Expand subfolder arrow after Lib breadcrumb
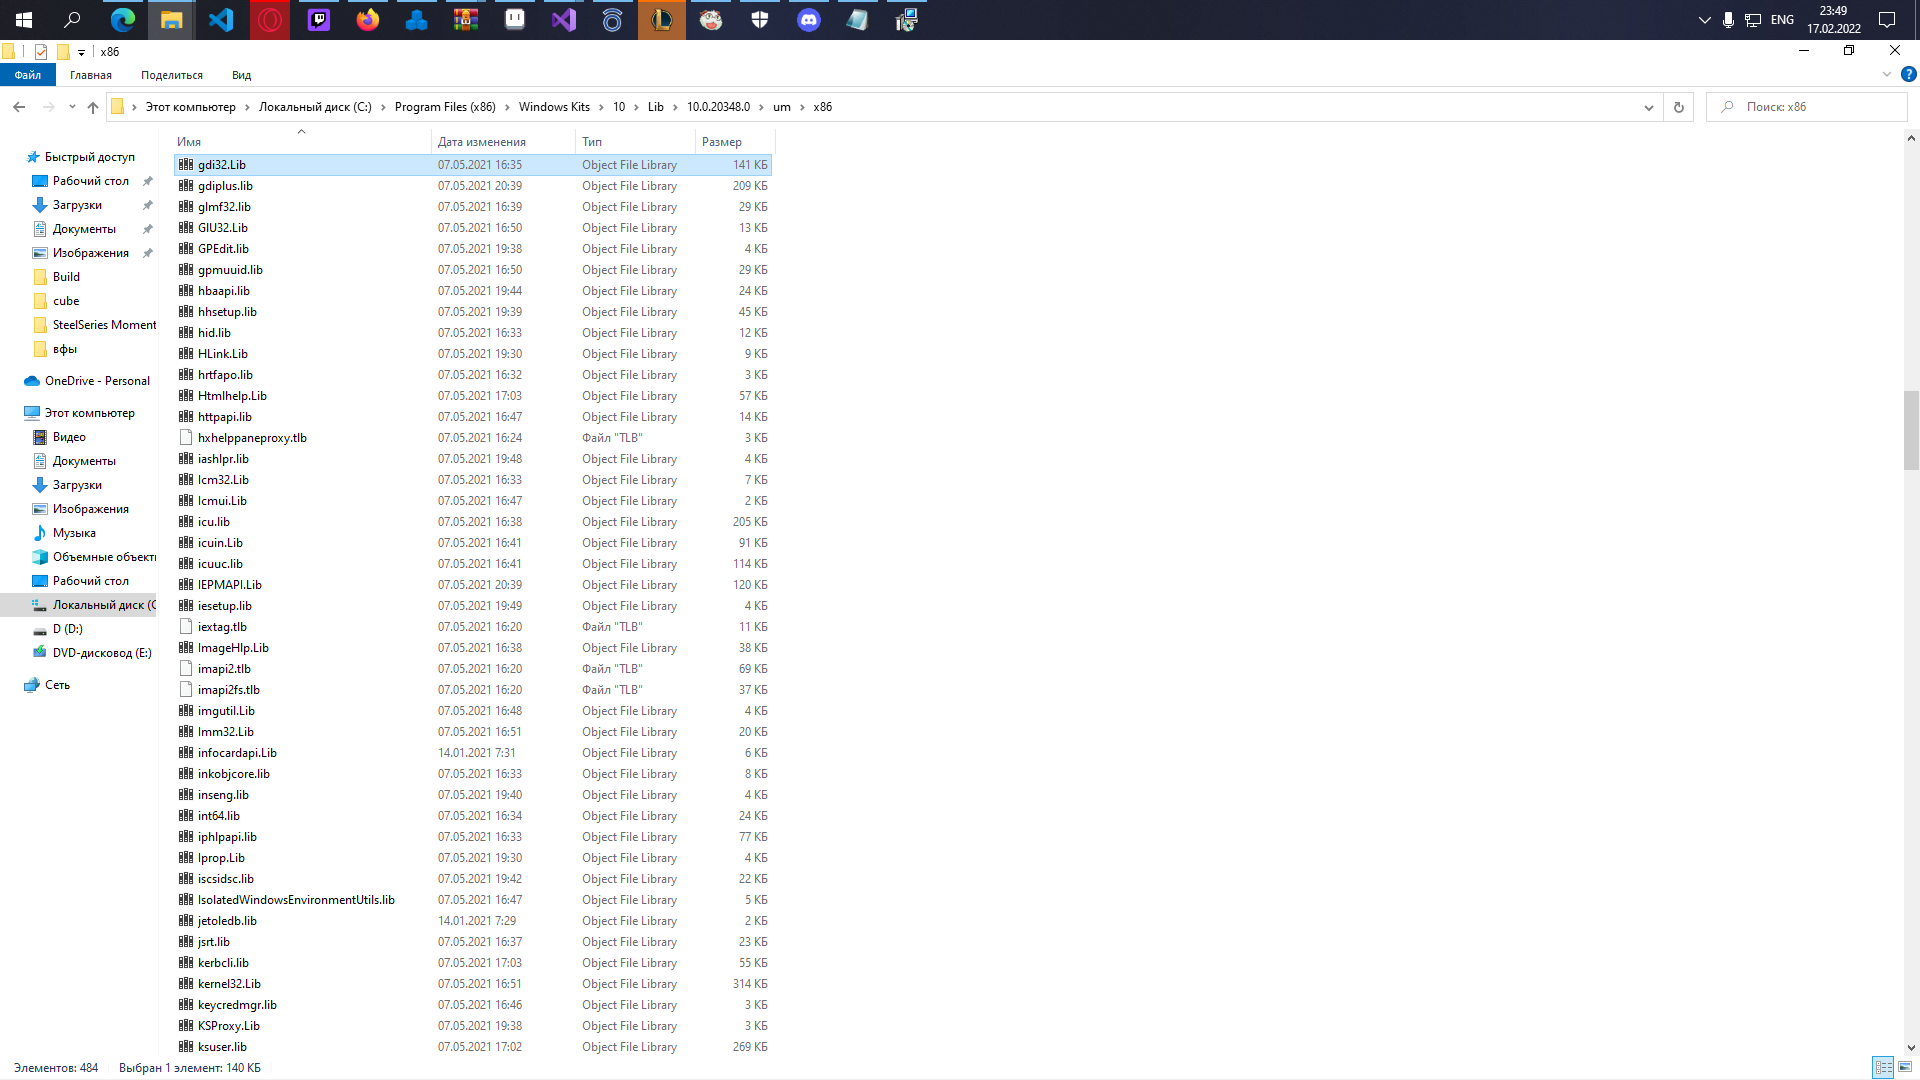The image size is (1920, 1080). [x=675, y=107]
